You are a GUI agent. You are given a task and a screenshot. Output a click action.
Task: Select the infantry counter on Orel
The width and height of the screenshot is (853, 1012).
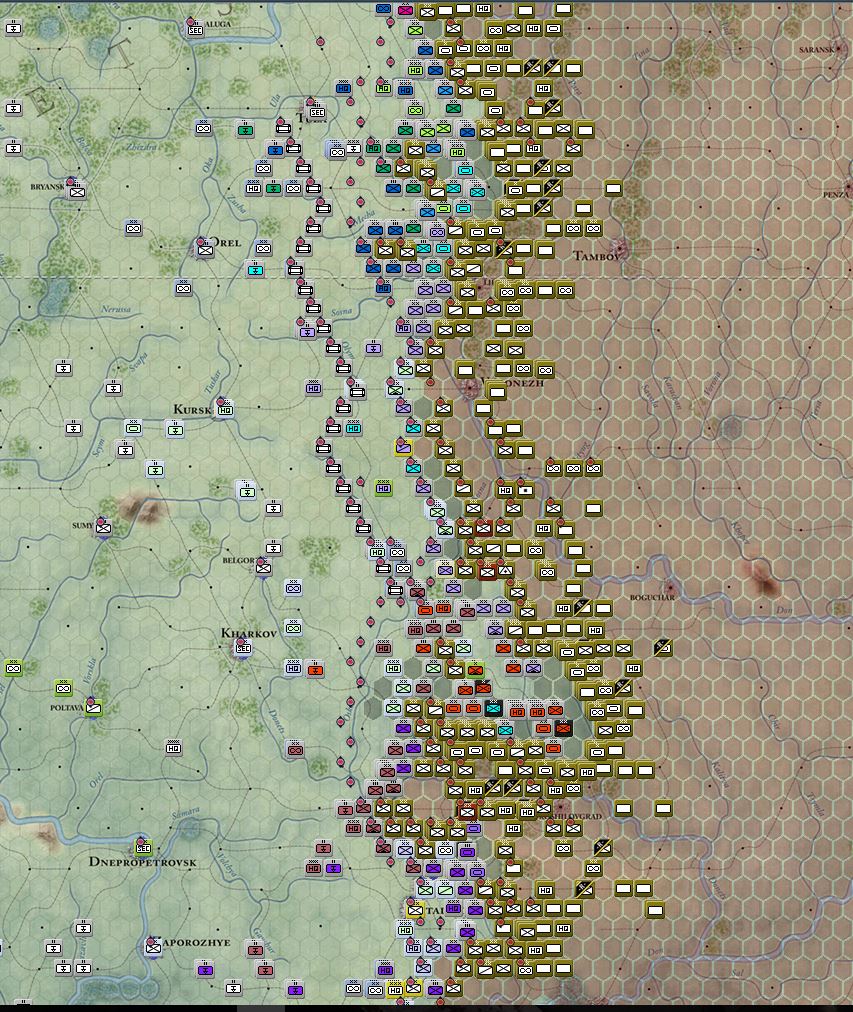(x=206, y=250)
